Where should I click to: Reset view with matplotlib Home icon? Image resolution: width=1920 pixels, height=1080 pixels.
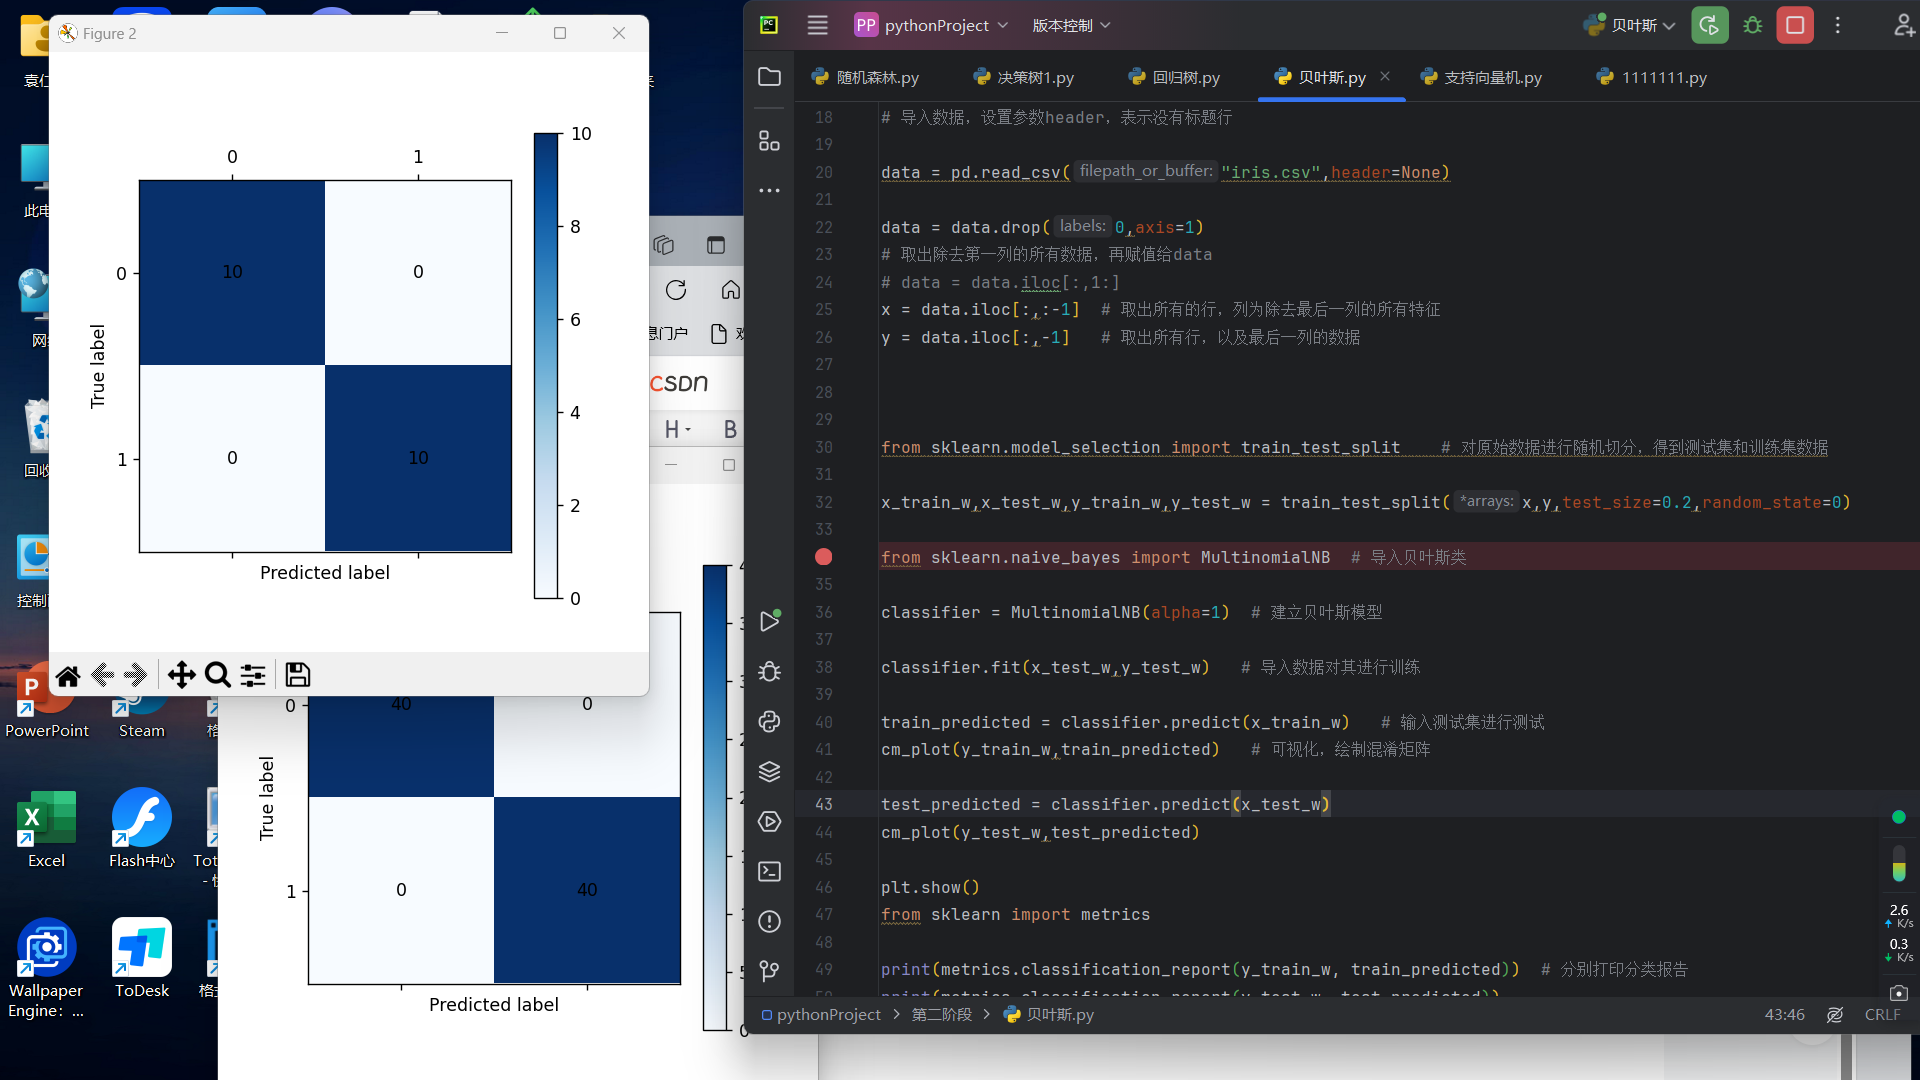click(68, 676)
